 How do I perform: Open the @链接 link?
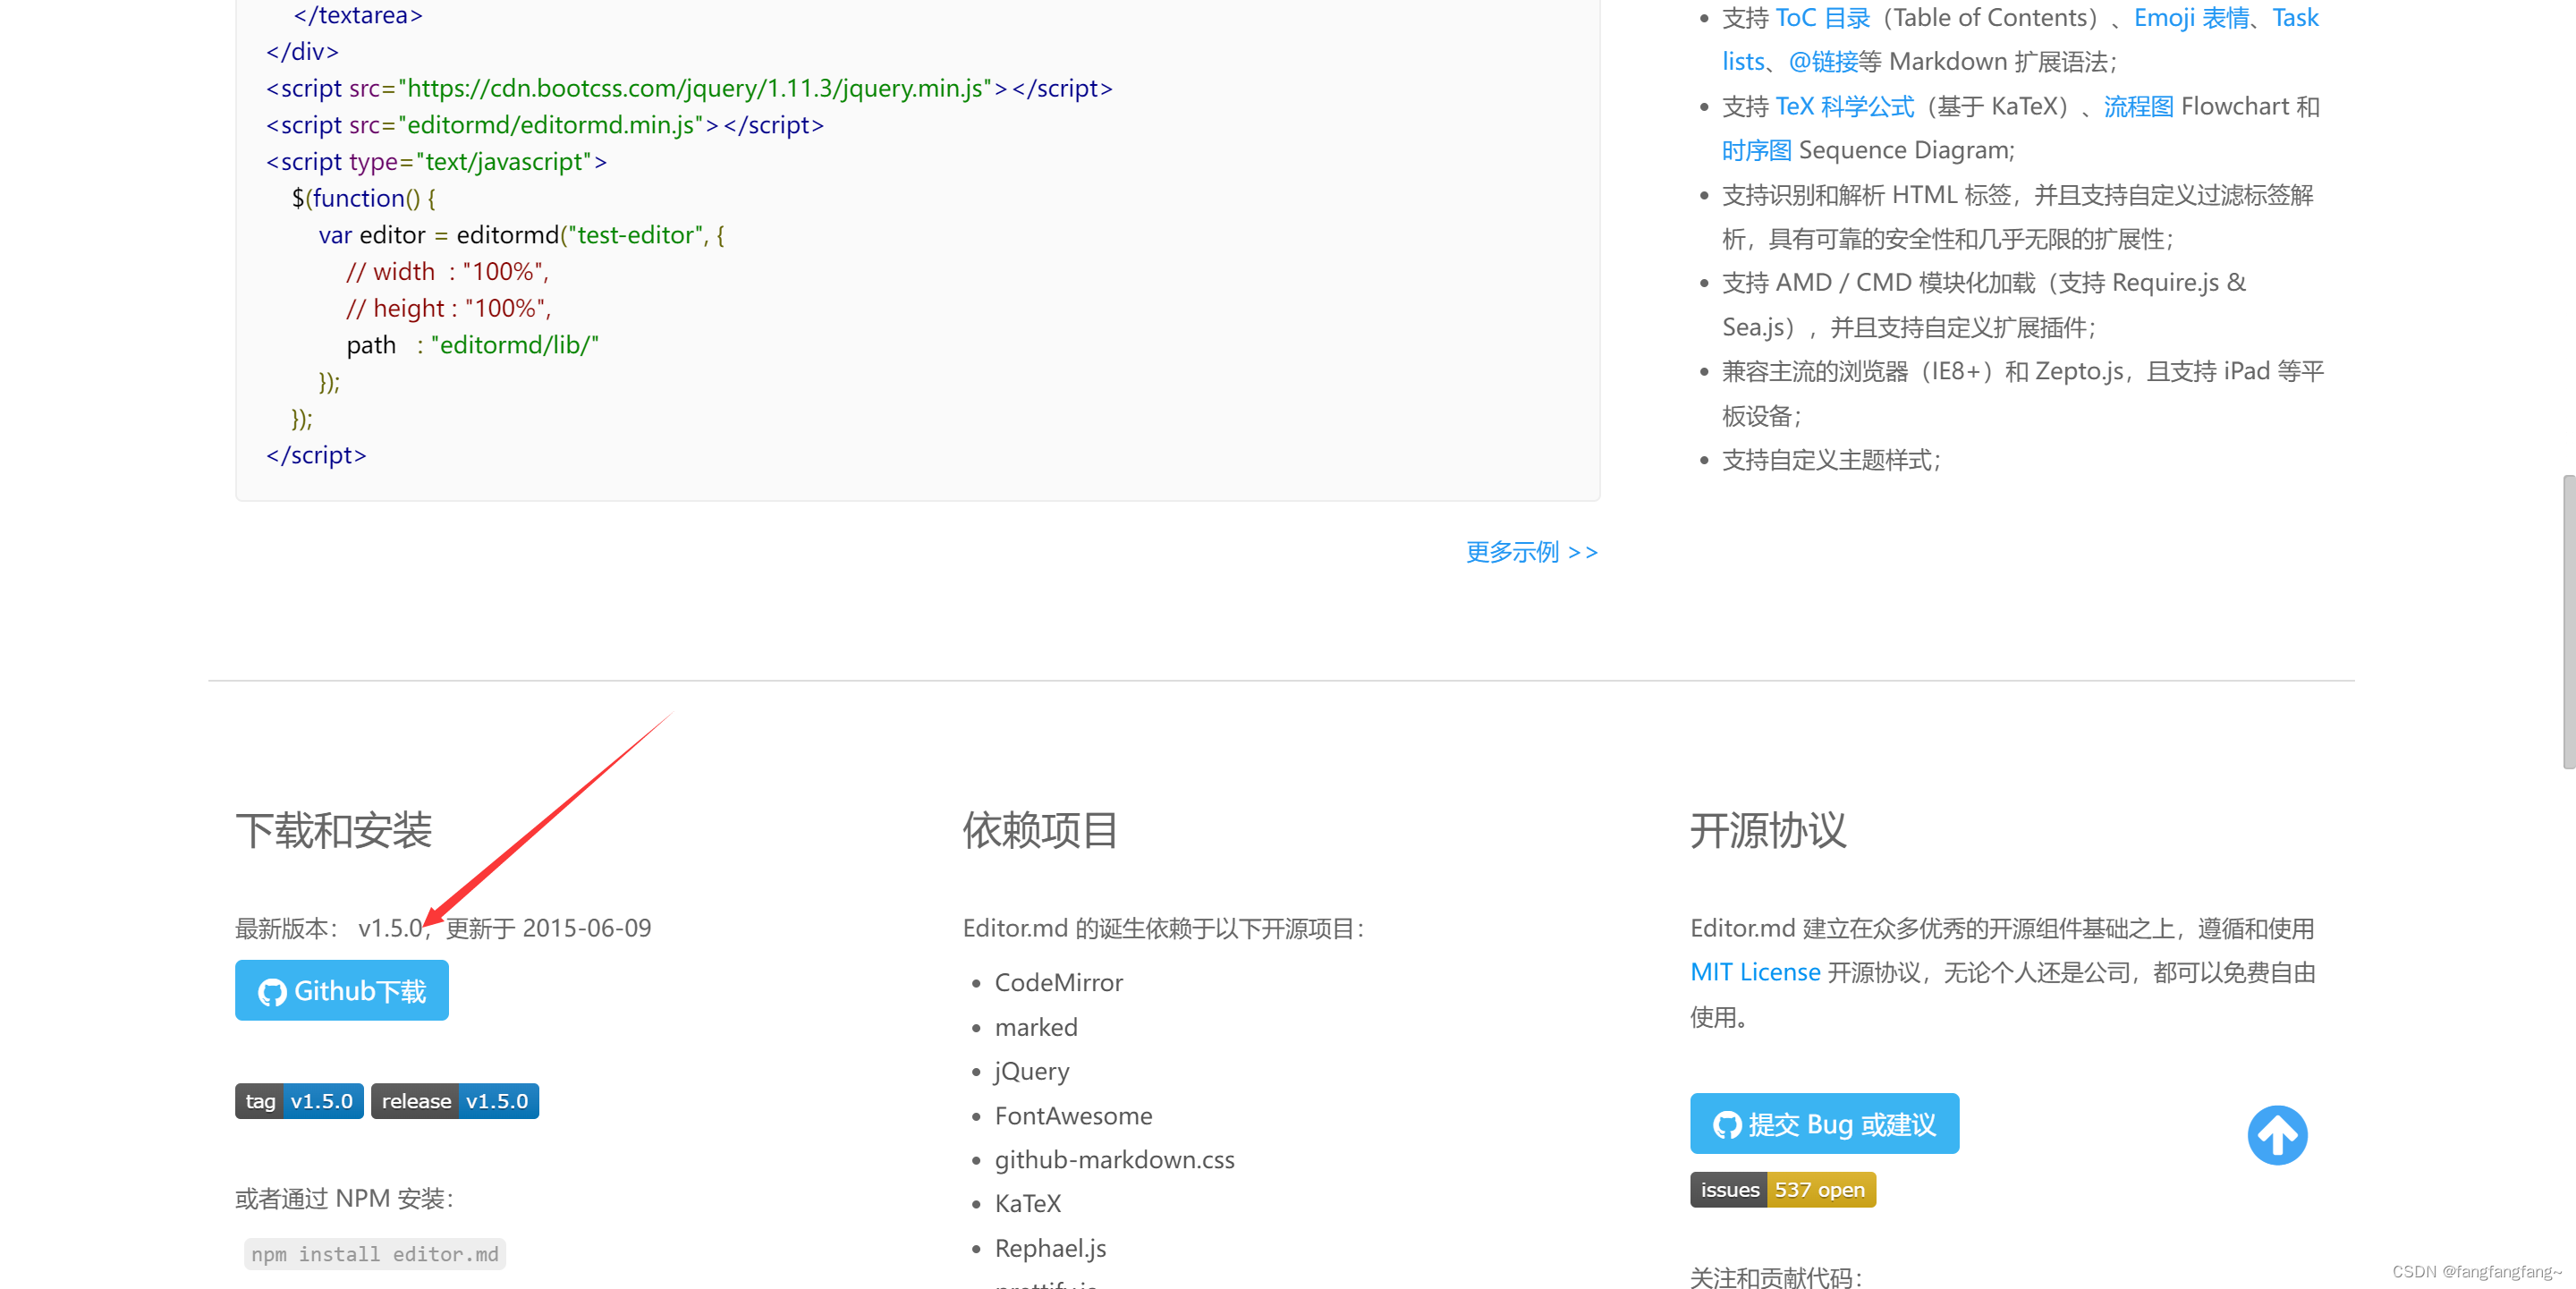tap(1822, 62)
